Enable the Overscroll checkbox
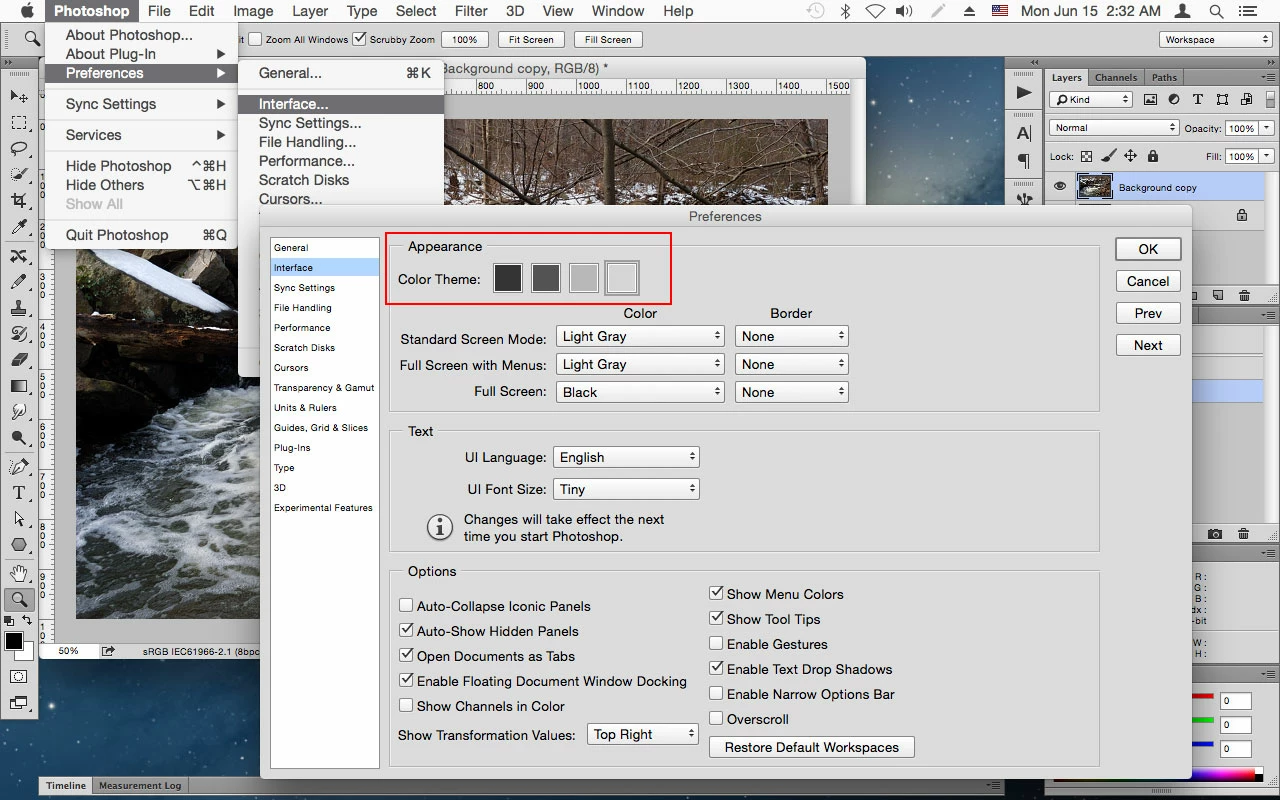Viewport: 1280px width, 800px height. (x=716, y=719)
